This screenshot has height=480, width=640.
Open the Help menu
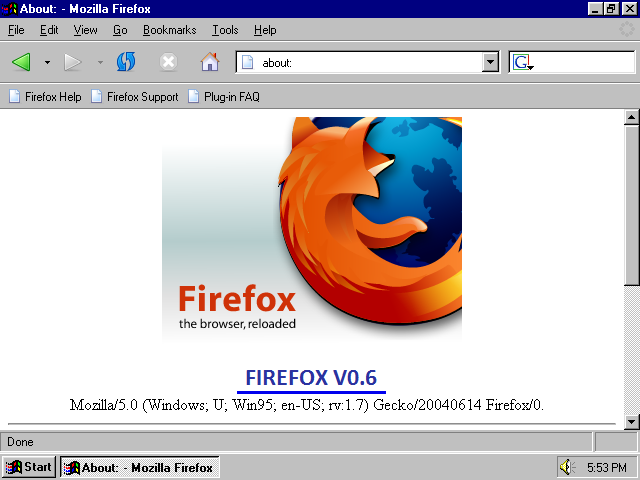265,30
